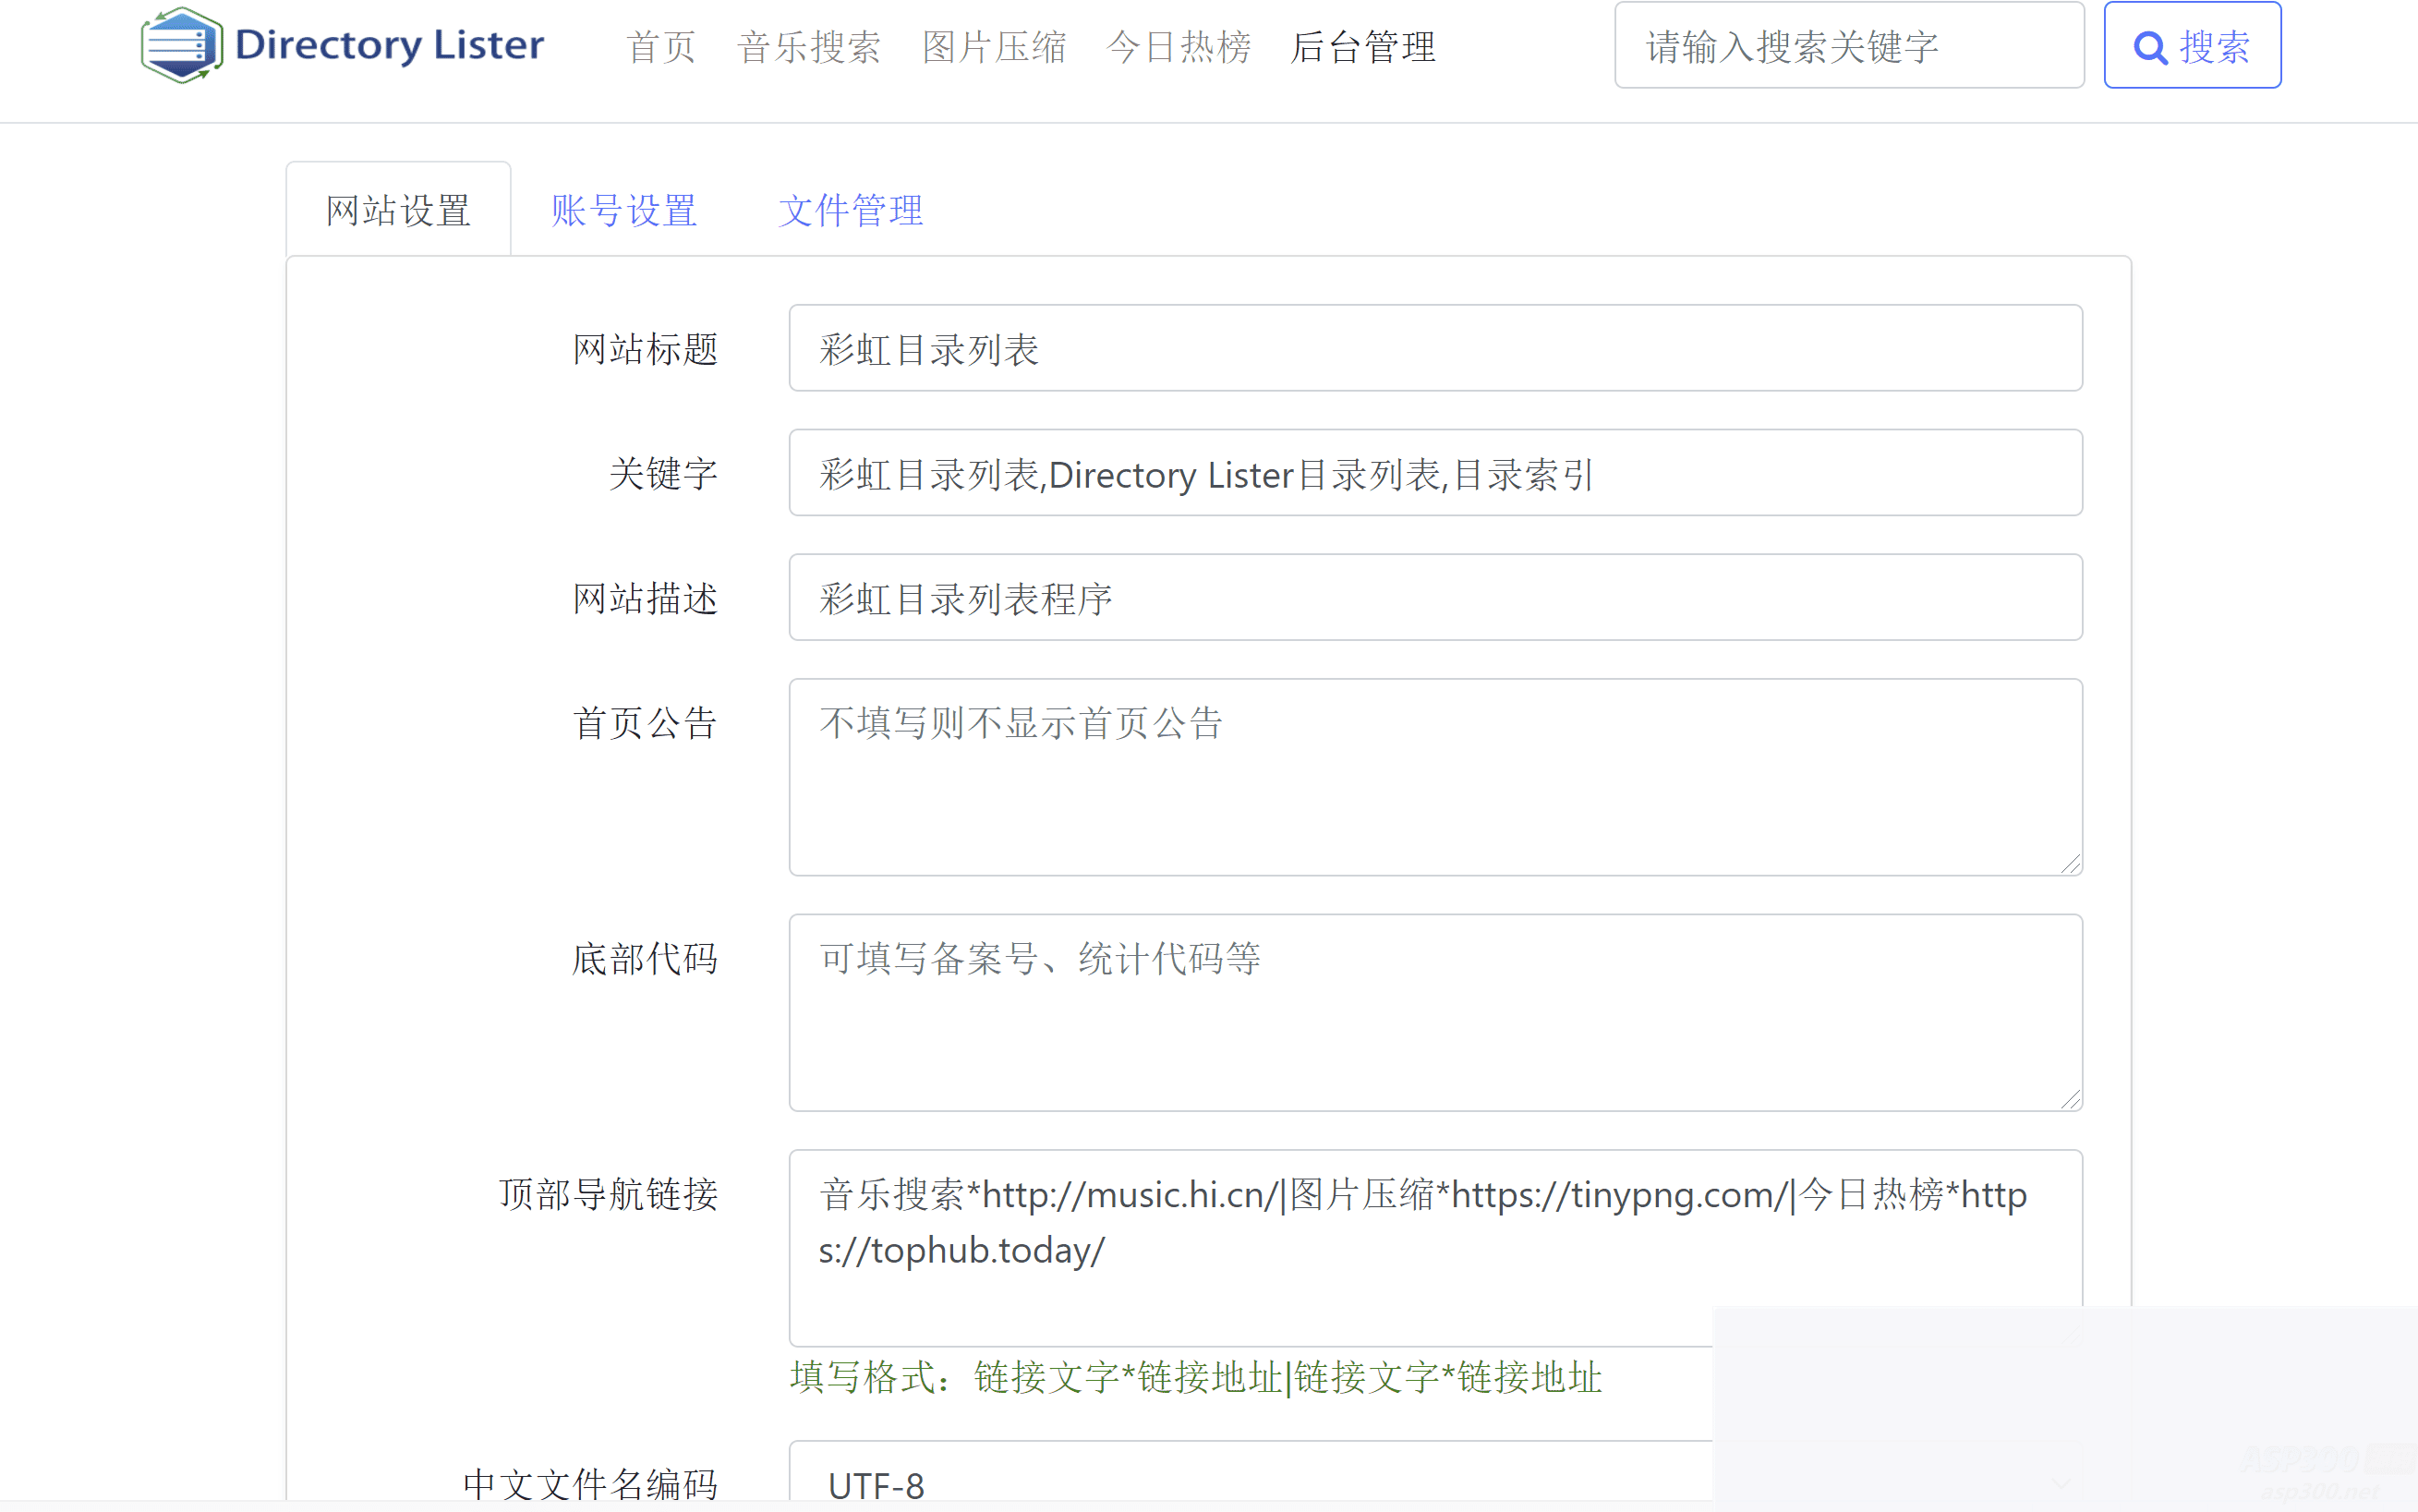2418x1512 pixels.
Task: Go to 图片压缩 in top navigation
Action: (994, 47)
